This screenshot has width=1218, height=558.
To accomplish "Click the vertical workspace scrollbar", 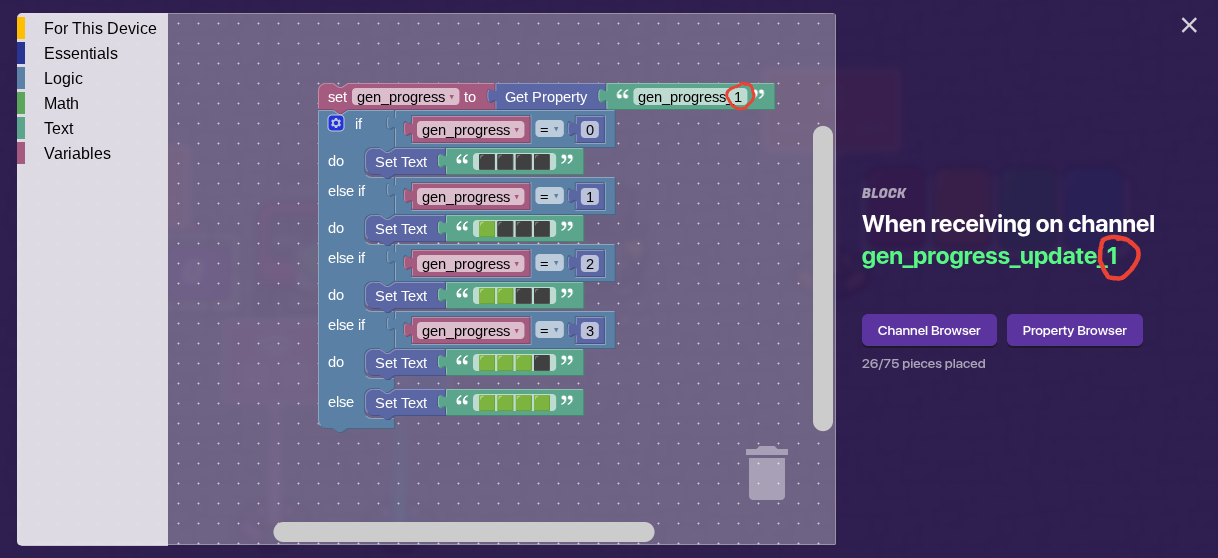I will (x=822, y=278).
